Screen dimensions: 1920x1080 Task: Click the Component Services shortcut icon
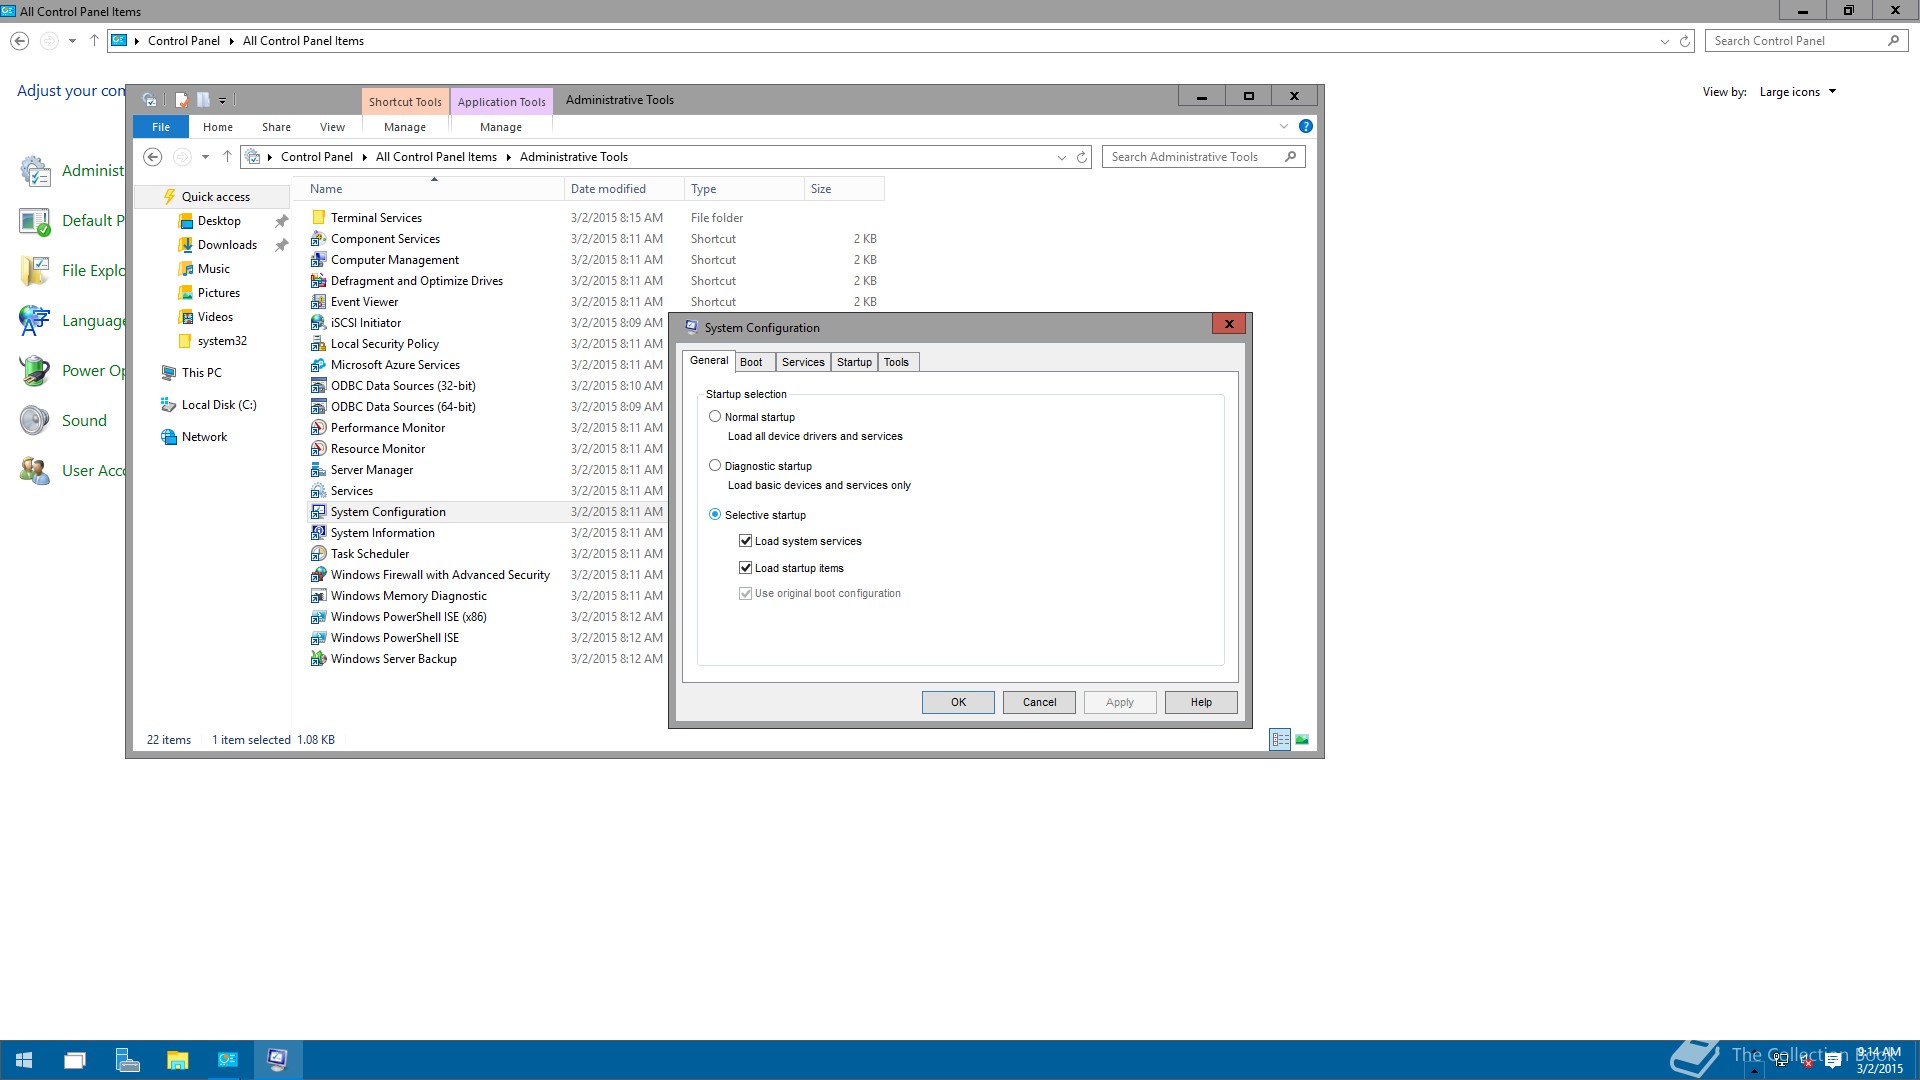(x=318, y=239)
